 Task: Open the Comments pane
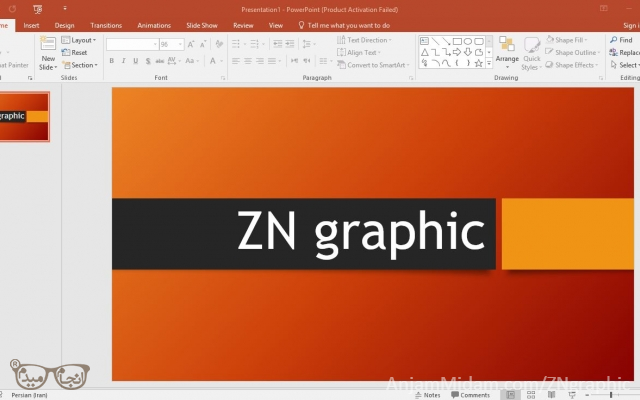pyautogui.click(x=470, y=395)
